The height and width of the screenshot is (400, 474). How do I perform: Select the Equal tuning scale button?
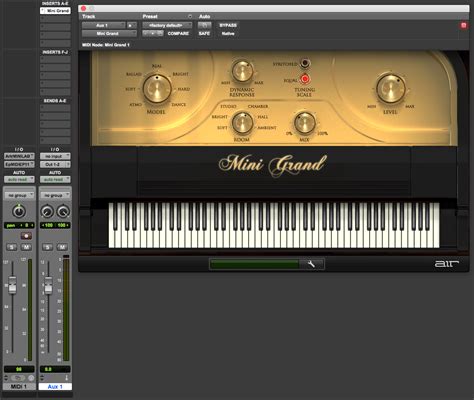pyautogui.click(x=305, y=79)
